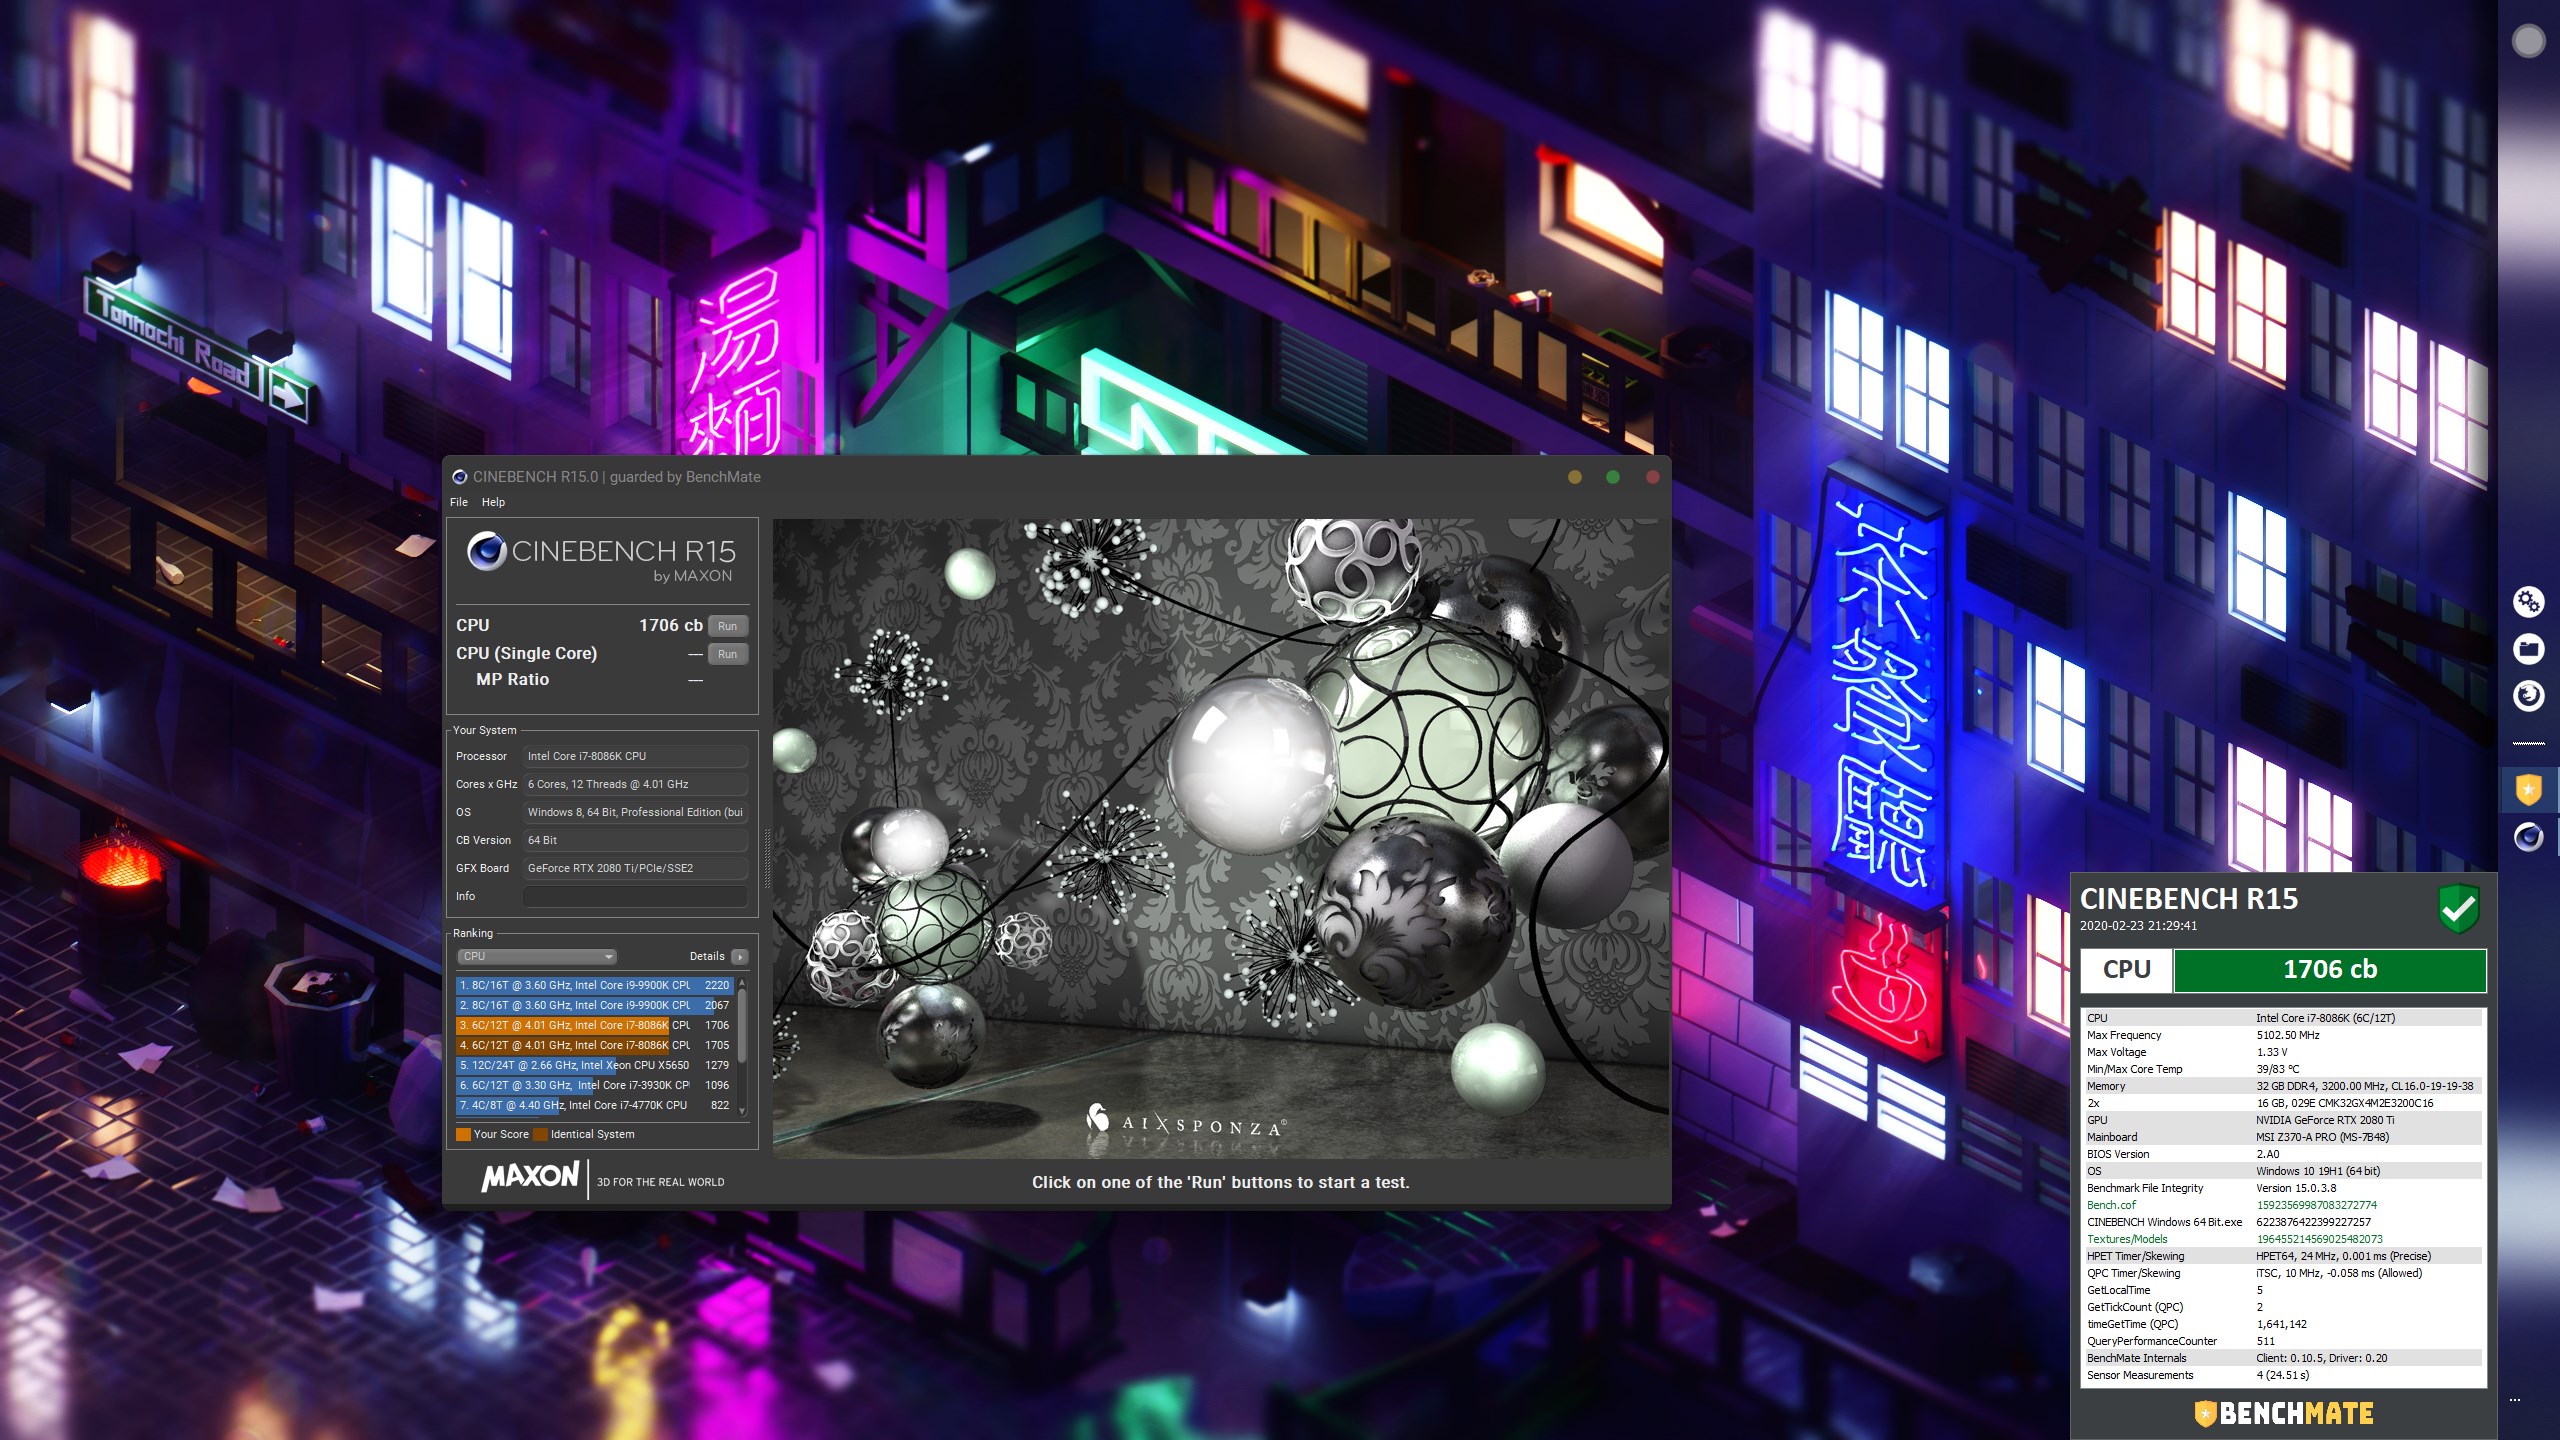Image resolution: width=2560 pixels, height=1440 pixels.
Task: Click the BenchMate Internals client version row
Action: tap(2283, 1358)
